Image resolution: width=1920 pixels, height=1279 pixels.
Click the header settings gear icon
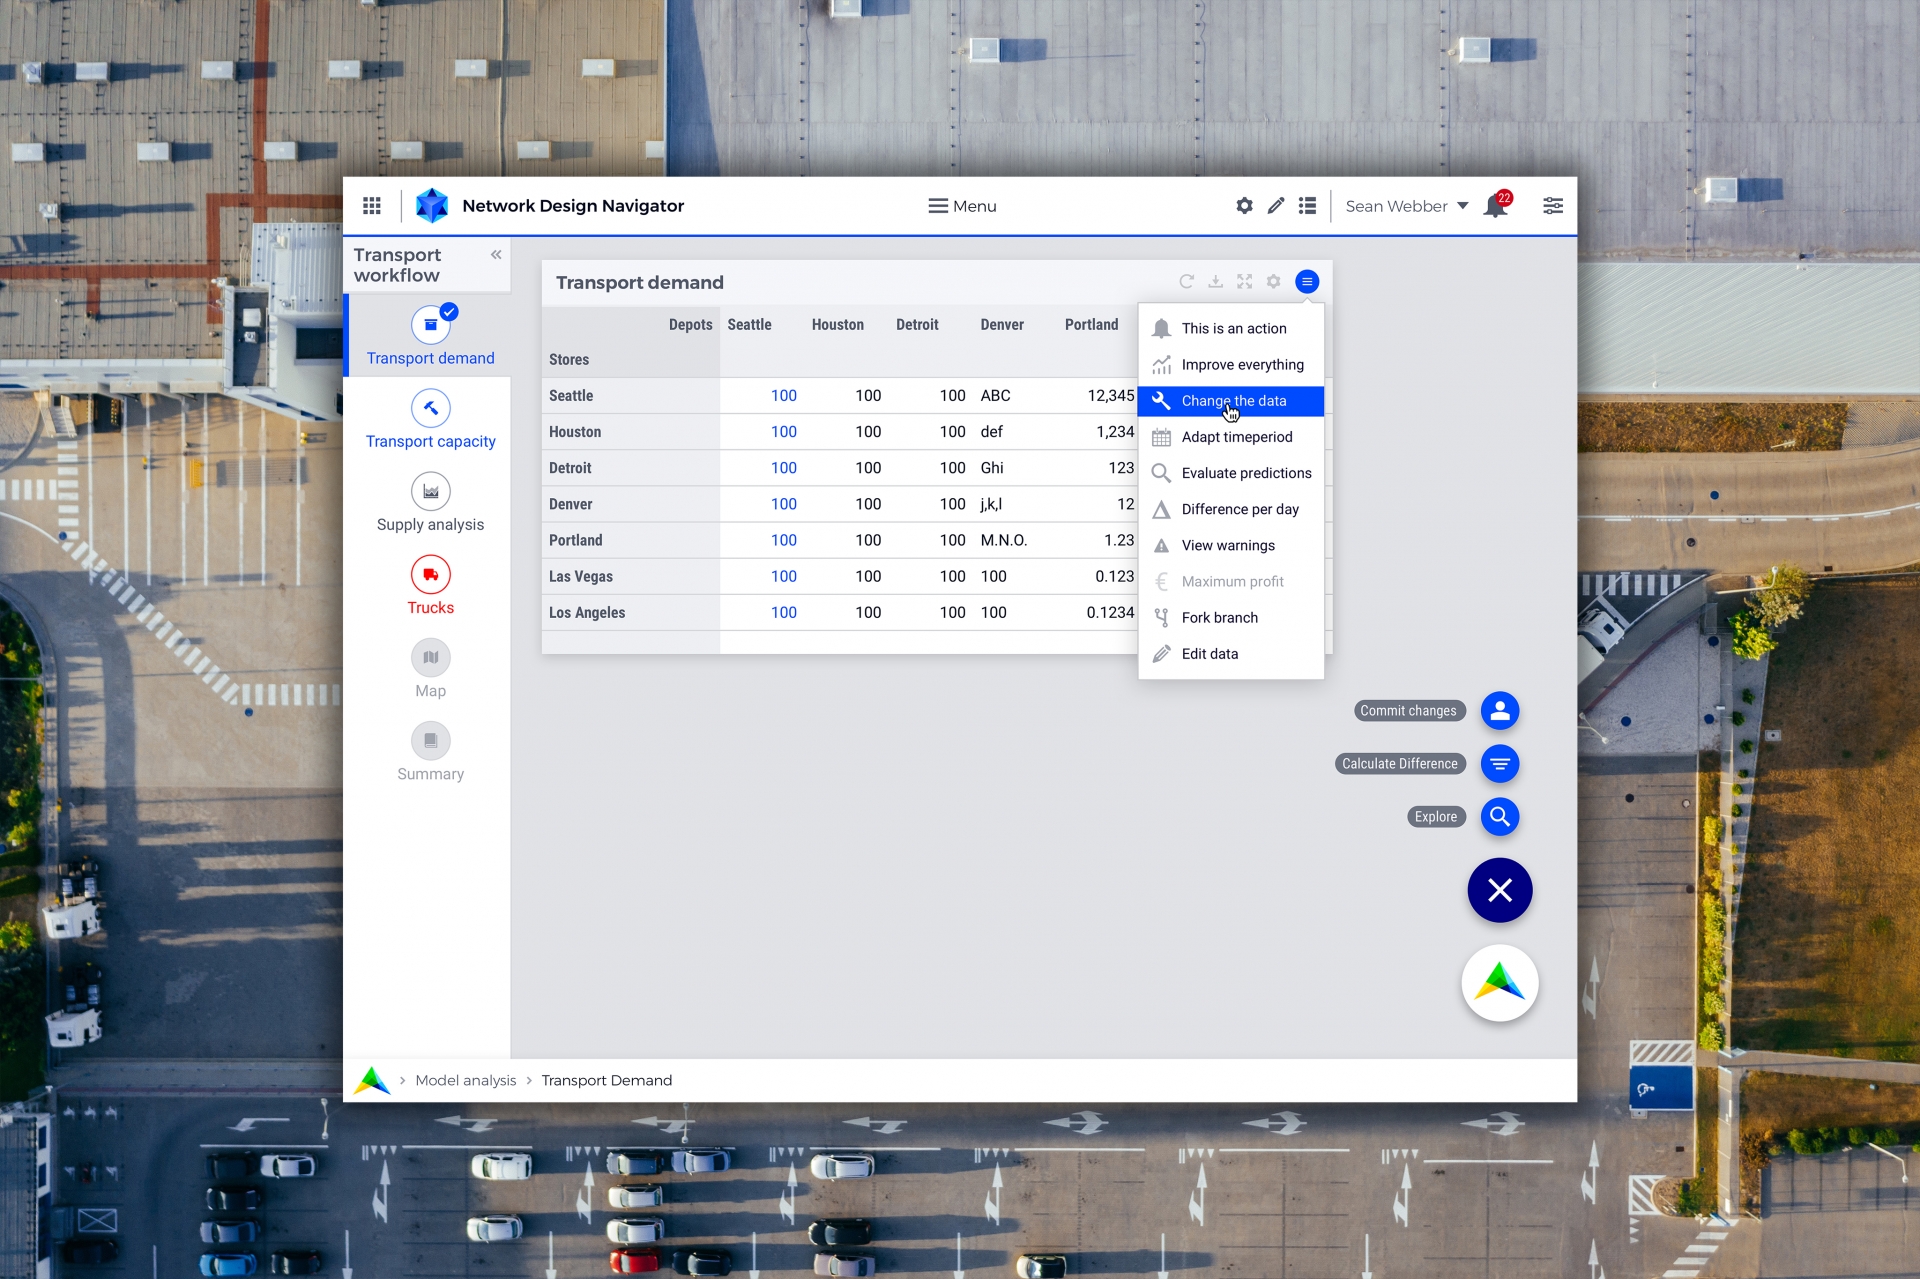pyautogui.click(x=1244, y=206)
